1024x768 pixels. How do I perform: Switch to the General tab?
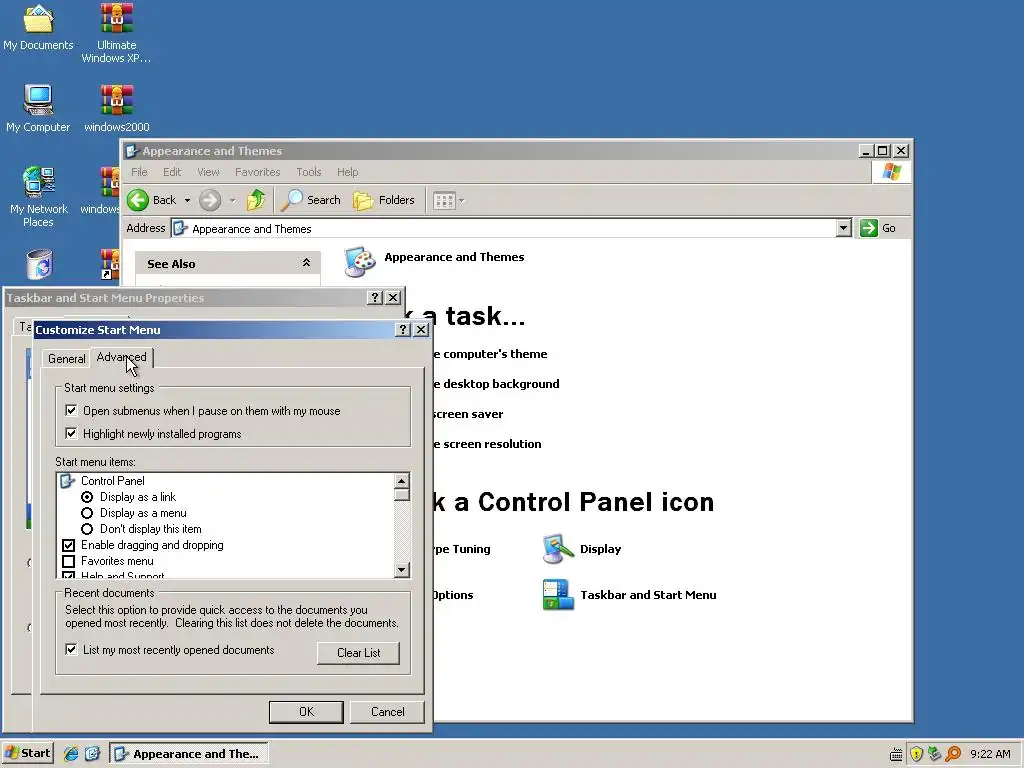coord(67,359)
